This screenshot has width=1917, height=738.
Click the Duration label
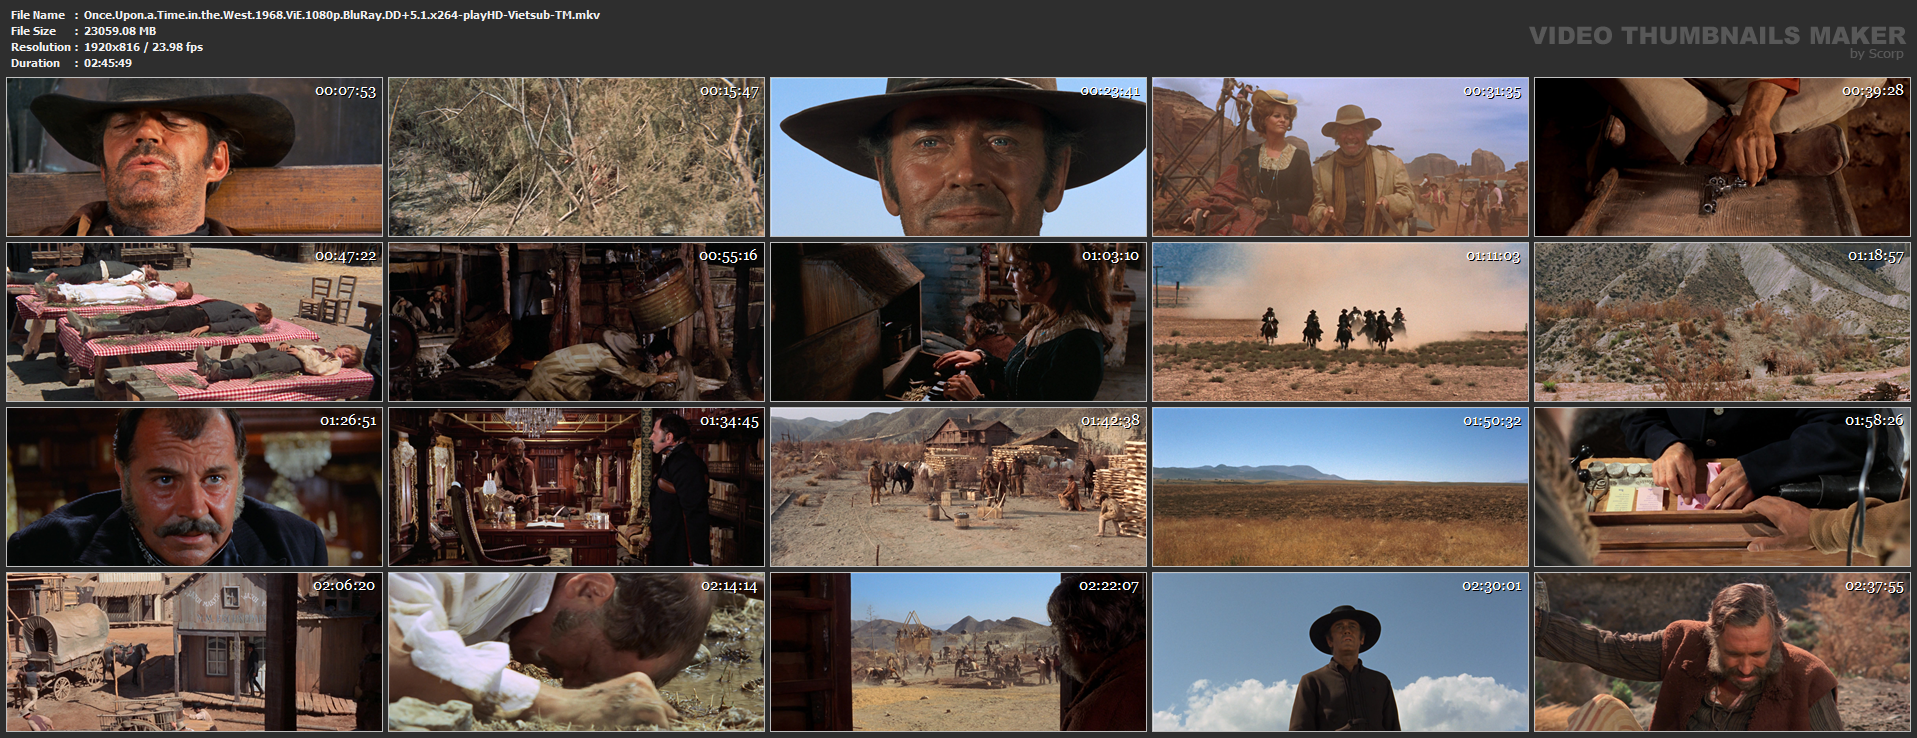36,63
